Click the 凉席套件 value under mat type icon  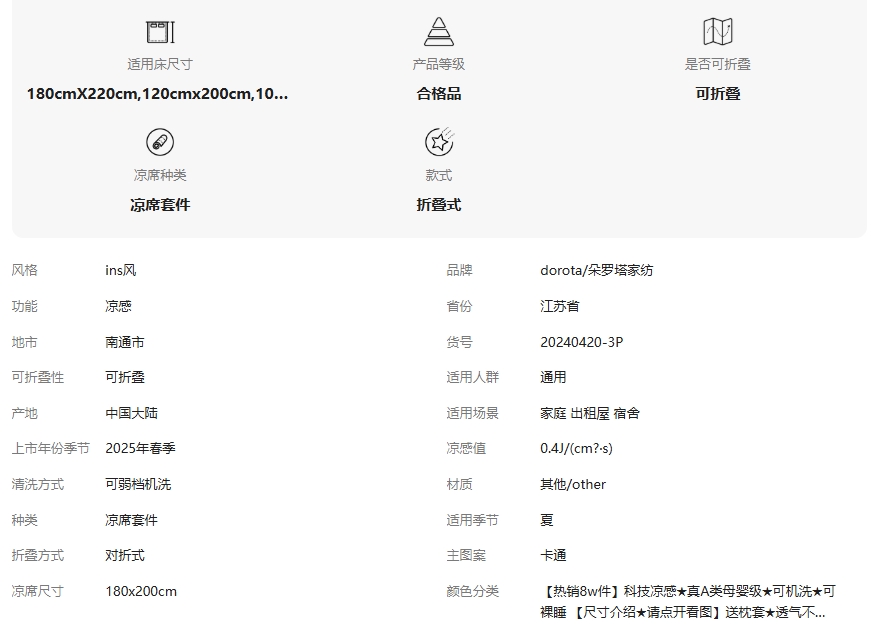(x=159, y=205)
